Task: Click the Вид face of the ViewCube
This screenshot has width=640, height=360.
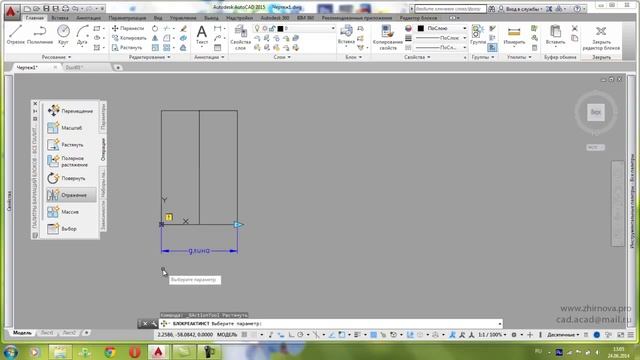Action: 596,112
